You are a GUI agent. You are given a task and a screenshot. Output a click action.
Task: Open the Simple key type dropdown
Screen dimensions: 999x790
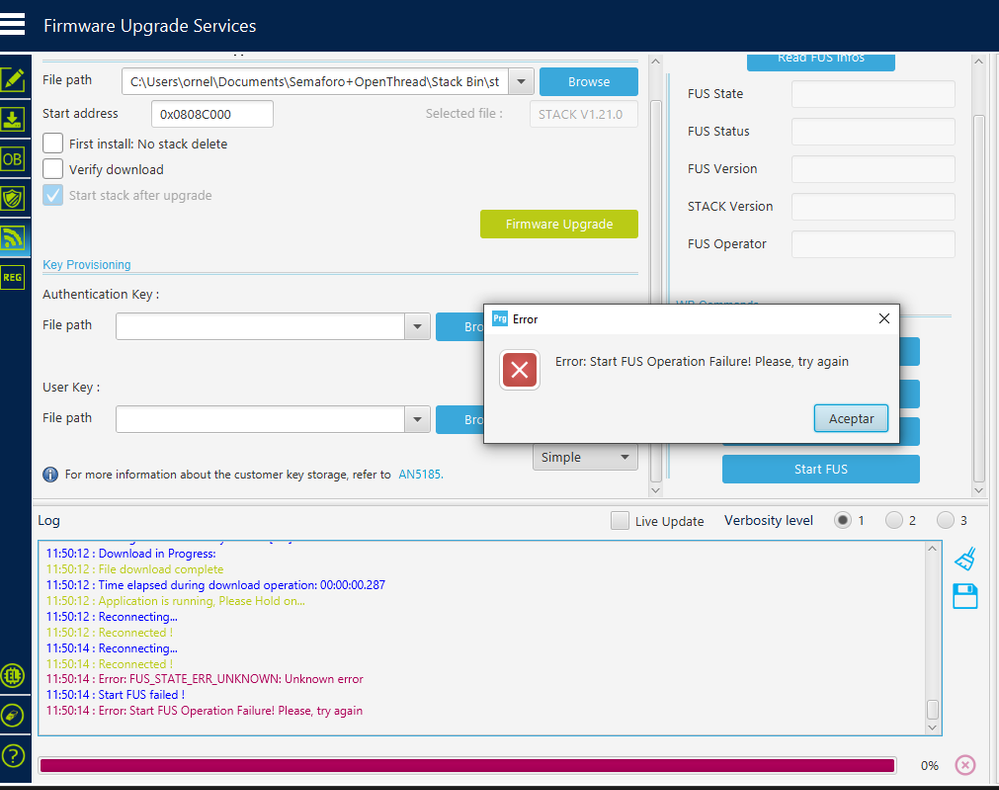click(x=585, y=457)
